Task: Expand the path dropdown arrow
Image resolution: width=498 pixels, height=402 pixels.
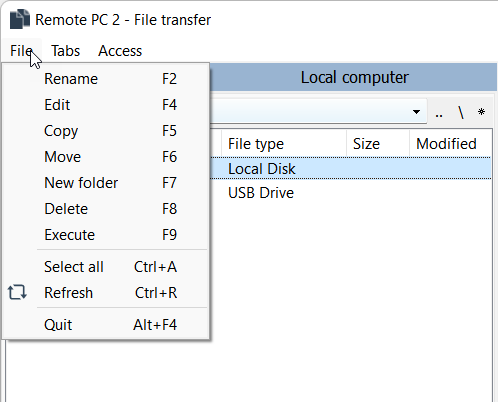Action: click(x=416, y=112)
